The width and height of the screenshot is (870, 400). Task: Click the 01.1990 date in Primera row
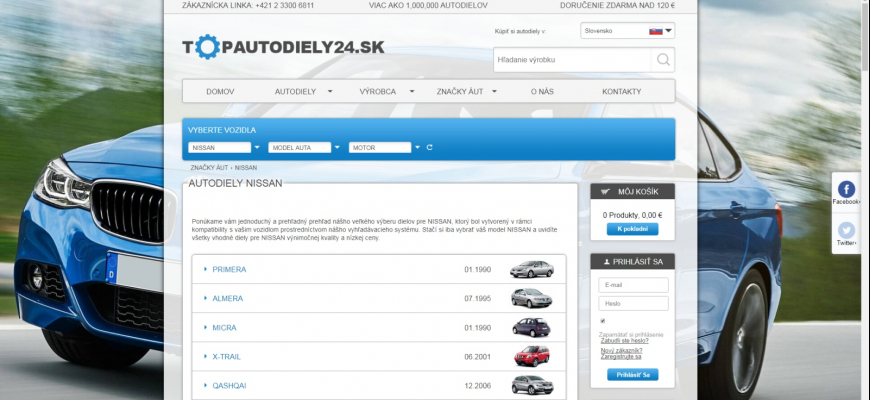coord(478,270)
